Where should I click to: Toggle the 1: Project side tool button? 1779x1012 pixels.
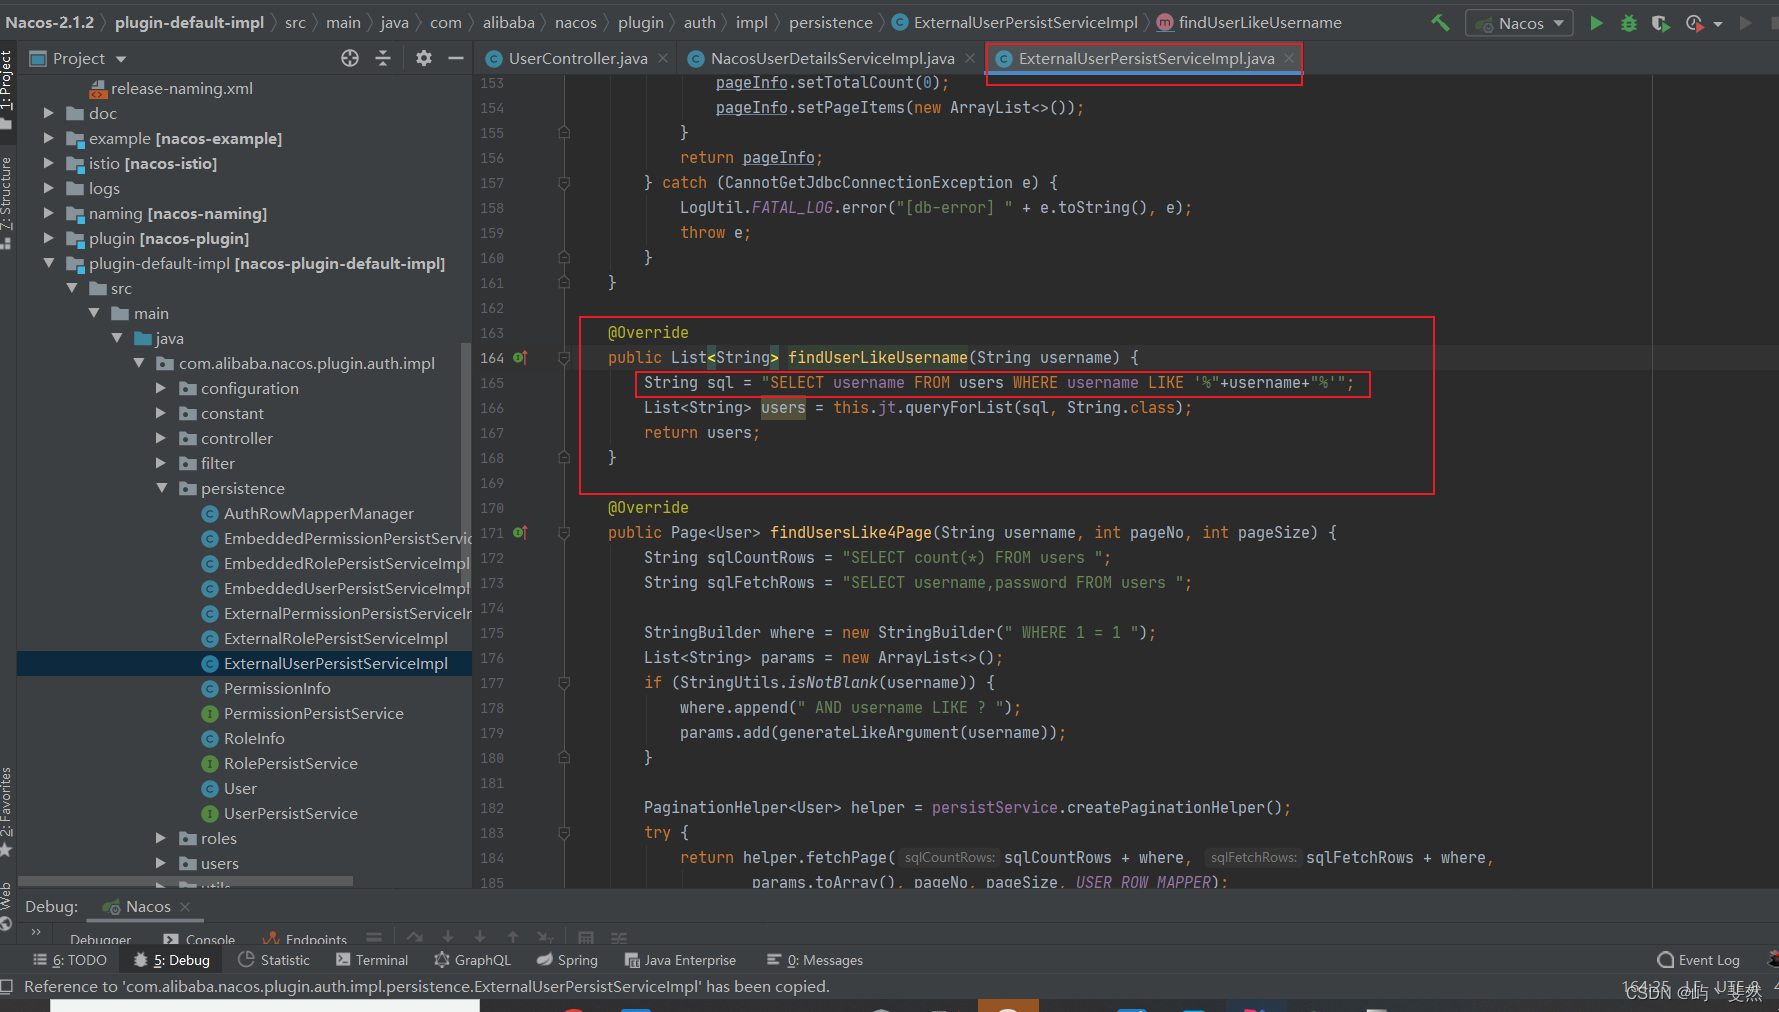tap(7, 88)
